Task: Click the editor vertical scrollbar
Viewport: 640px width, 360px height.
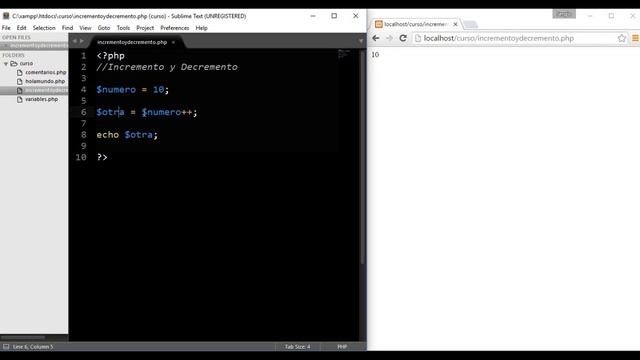Action: 362,157
